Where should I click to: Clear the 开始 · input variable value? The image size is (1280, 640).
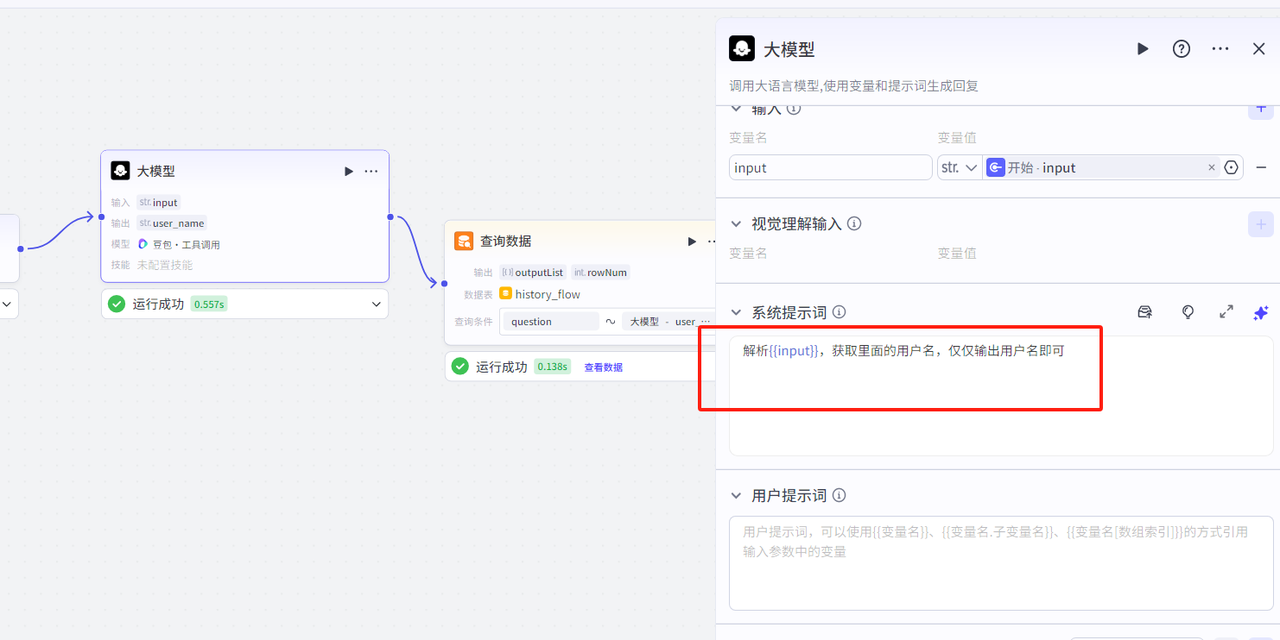coord(1211,168)
